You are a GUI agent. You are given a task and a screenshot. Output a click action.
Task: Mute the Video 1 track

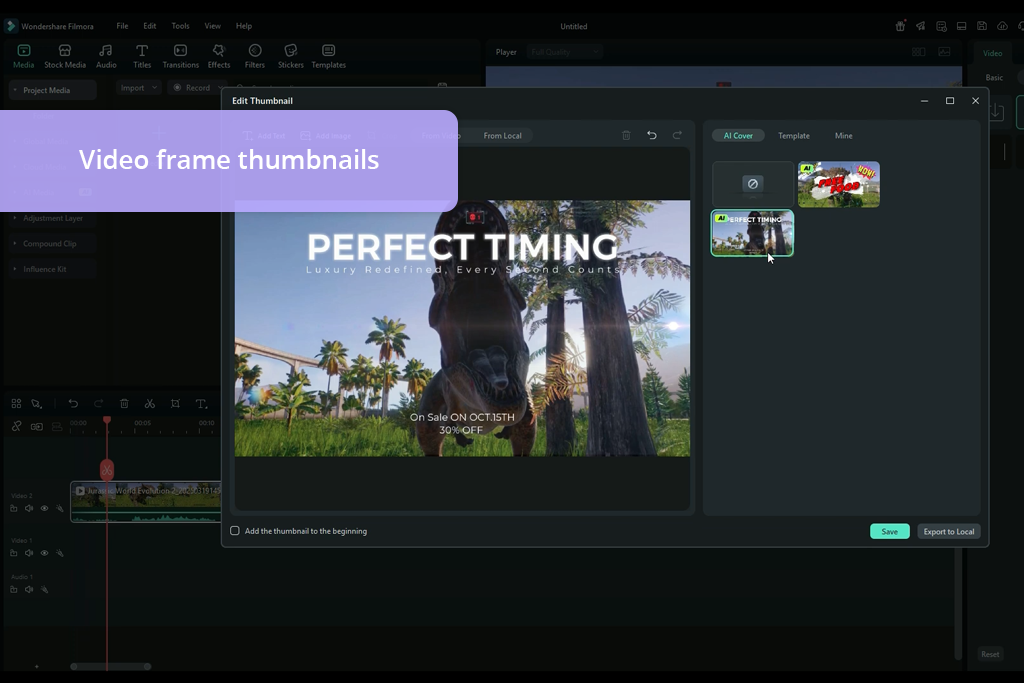click(x=29, y=553)
